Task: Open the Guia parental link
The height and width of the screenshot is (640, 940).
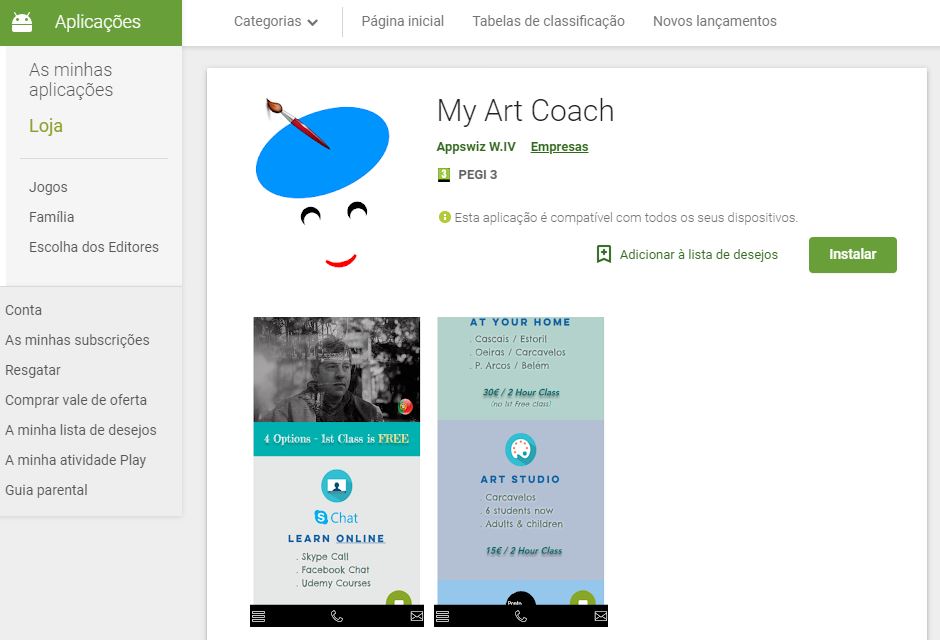Action: coord(46,490)
